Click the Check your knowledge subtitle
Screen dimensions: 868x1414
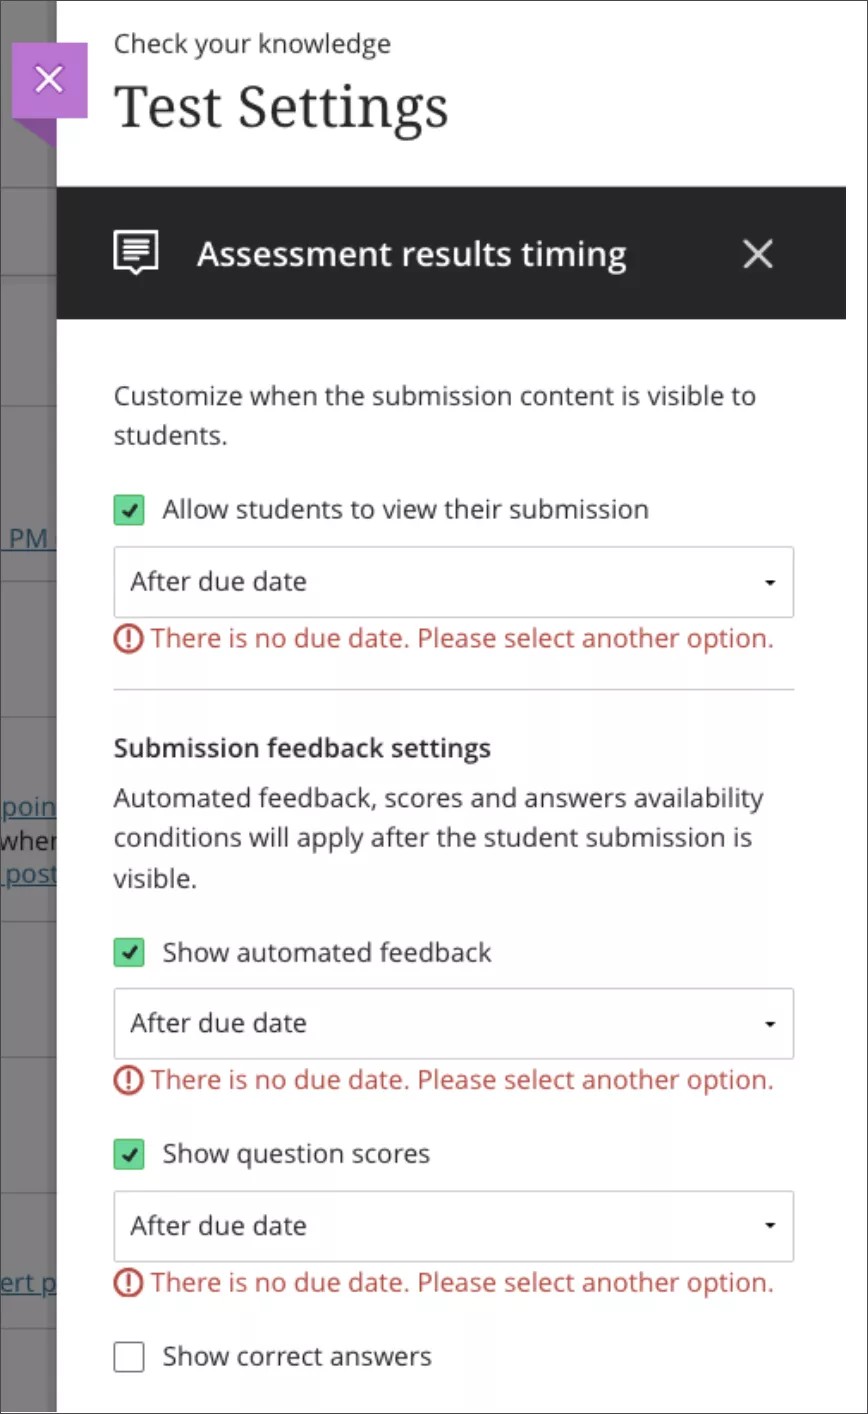pyautogui.click(x=252, y=44)
